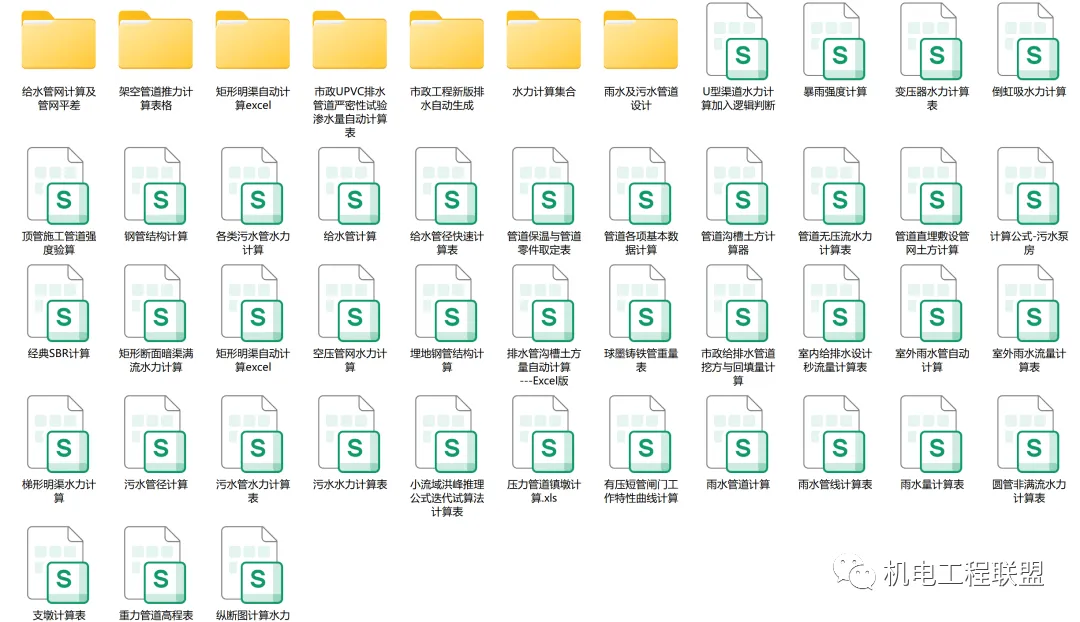Image resolution: width=1080 pixels, height=622 pixels.
Task: Click the 雨水管道计算 file name
Action: click(738, 484)
